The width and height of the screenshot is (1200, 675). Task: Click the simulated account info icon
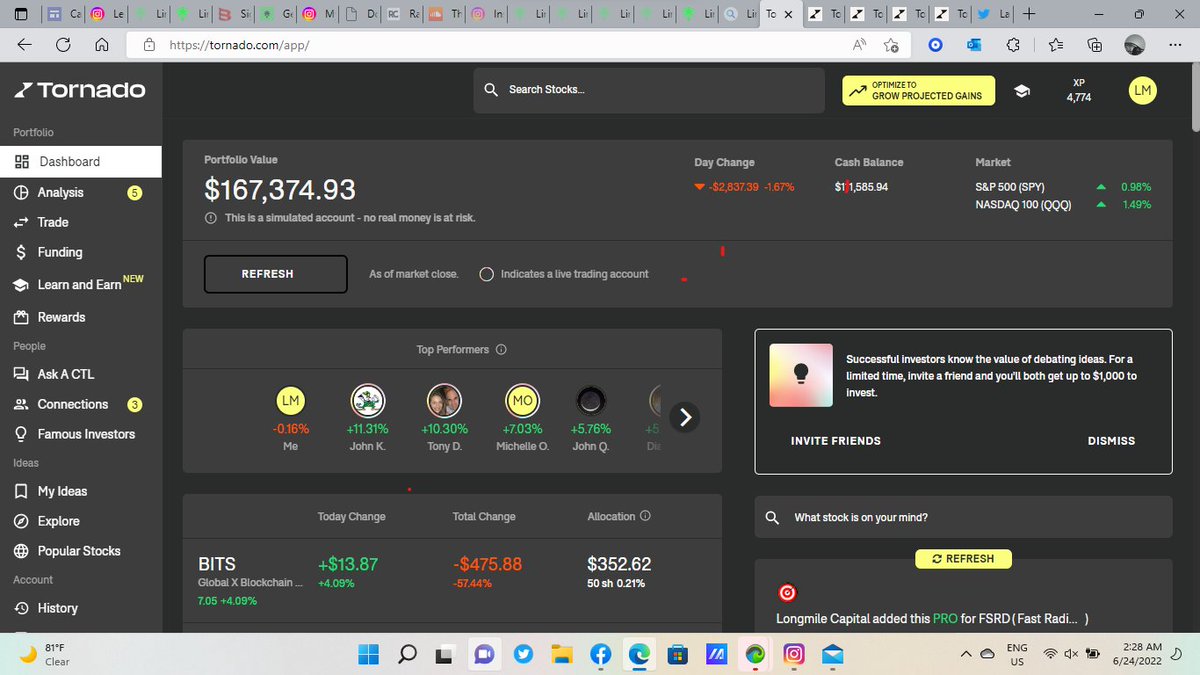click(x=210, y=218)
